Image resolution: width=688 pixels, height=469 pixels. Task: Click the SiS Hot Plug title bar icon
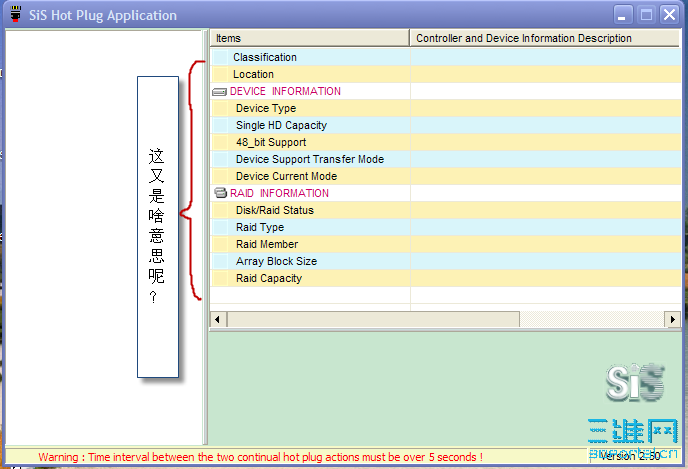click(15, 14)
